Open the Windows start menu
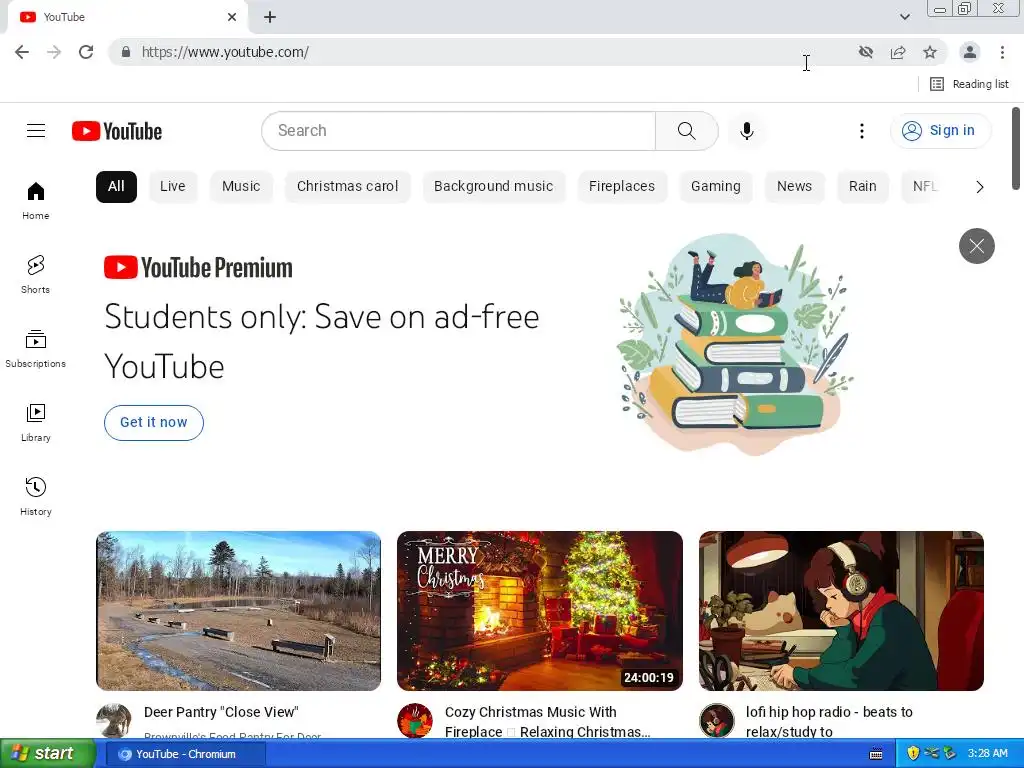Screen dimensions: 1024x768 tap(48, 754)
